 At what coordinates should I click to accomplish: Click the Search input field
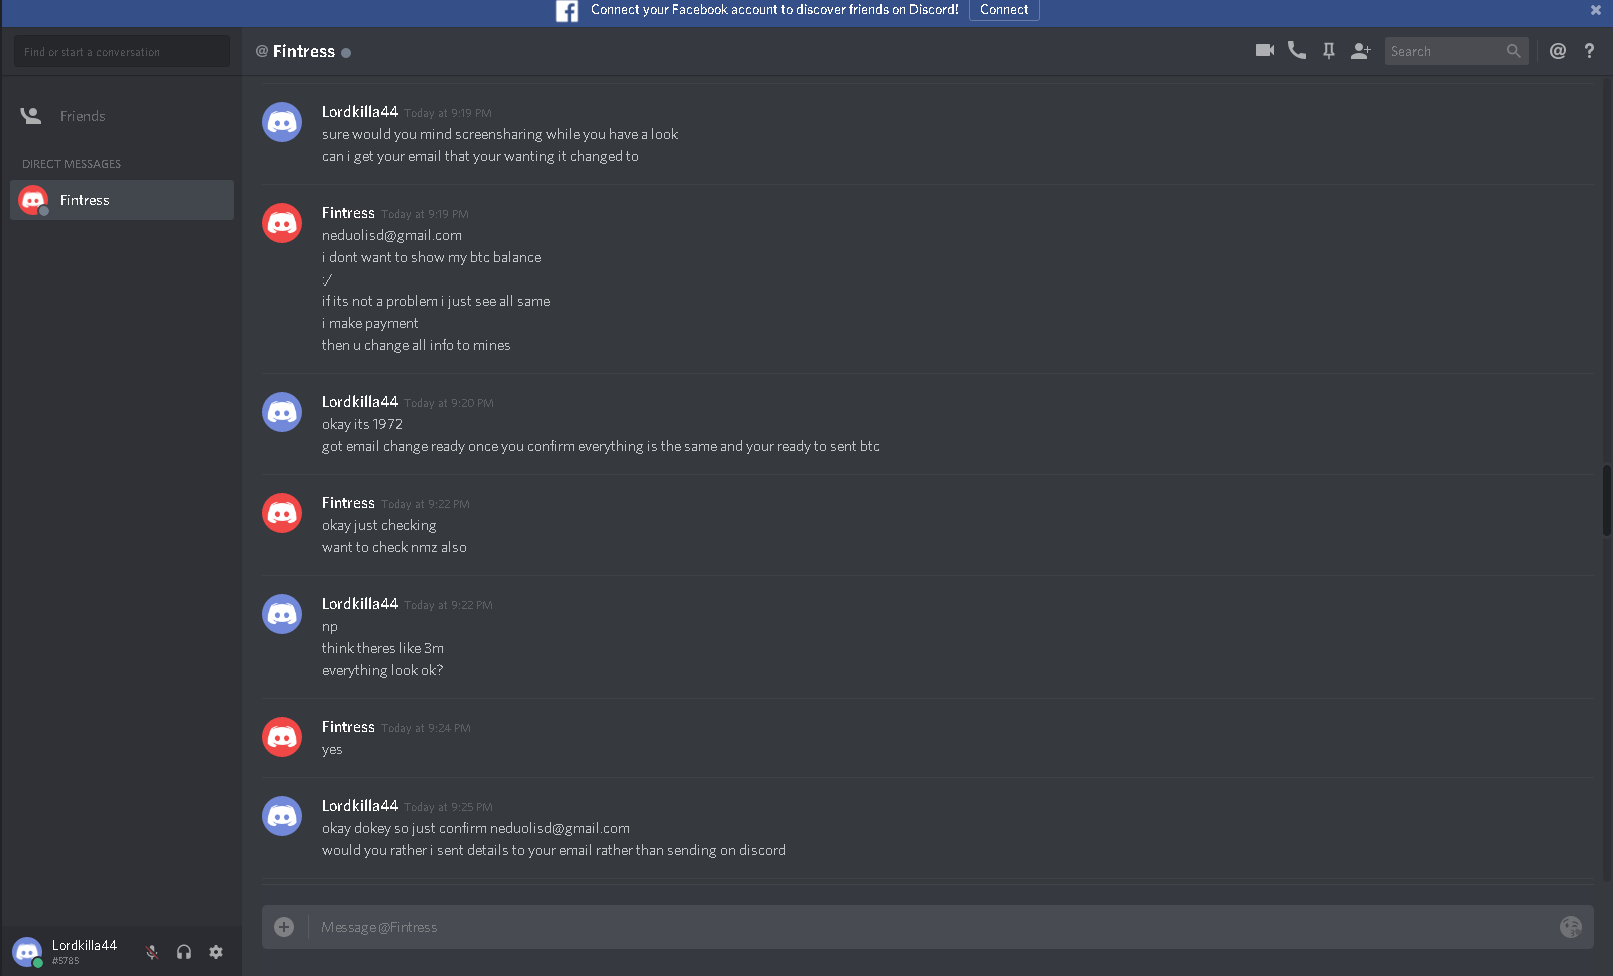(1446, 51)
